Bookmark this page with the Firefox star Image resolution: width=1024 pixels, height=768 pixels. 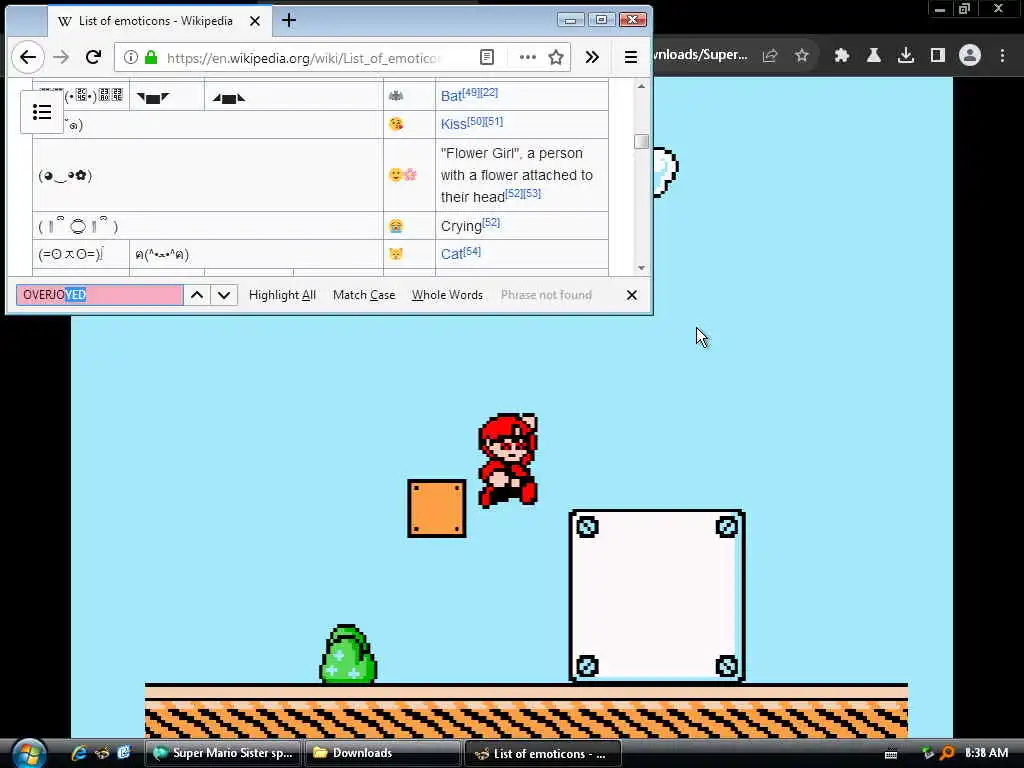click(x=556, y=57)
